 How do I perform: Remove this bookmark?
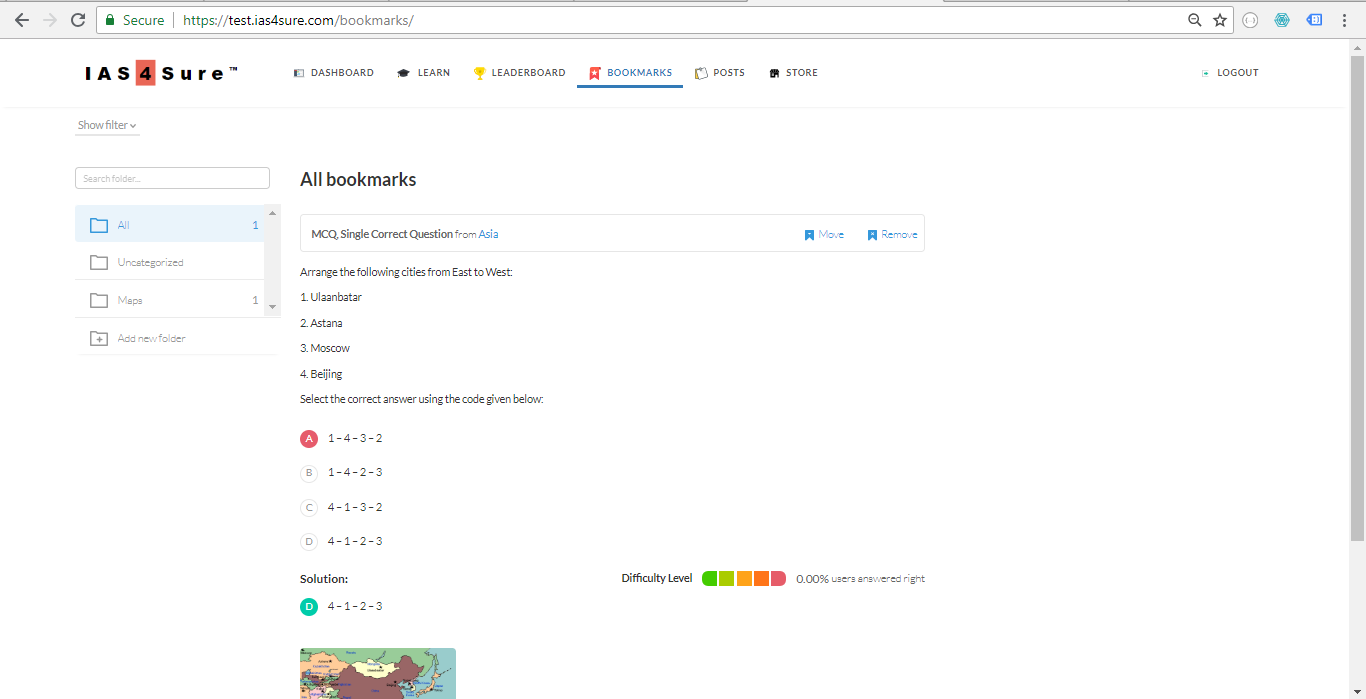pyautogui.click(x=892, y=235)
